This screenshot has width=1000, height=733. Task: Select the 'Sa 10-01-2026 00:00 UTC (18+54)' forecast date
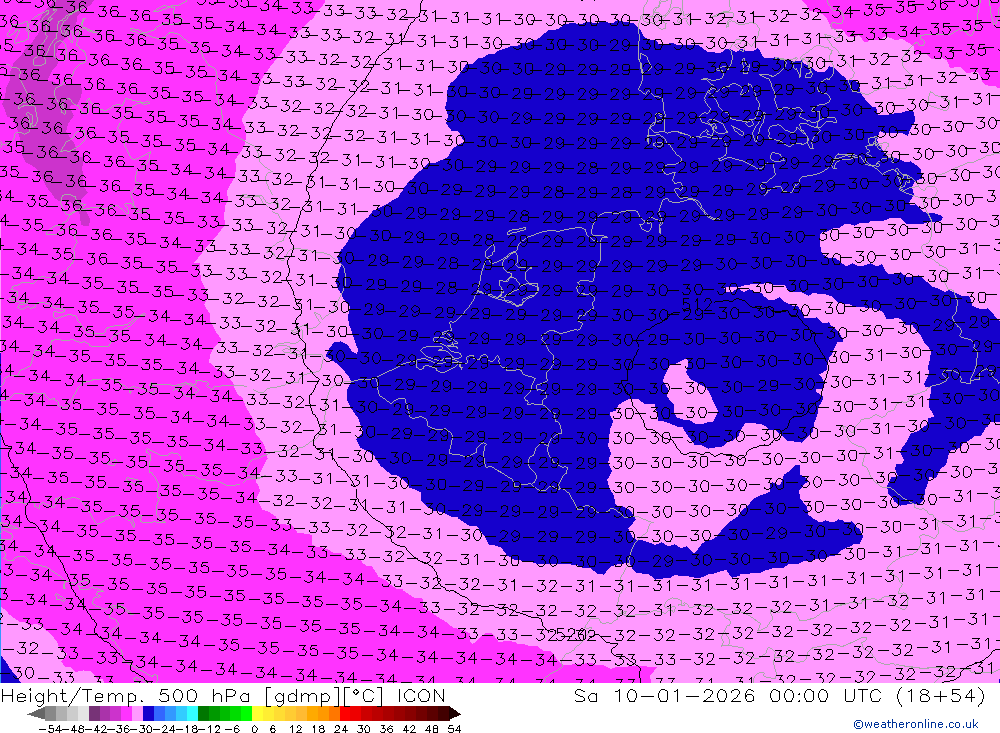[779, 695]
